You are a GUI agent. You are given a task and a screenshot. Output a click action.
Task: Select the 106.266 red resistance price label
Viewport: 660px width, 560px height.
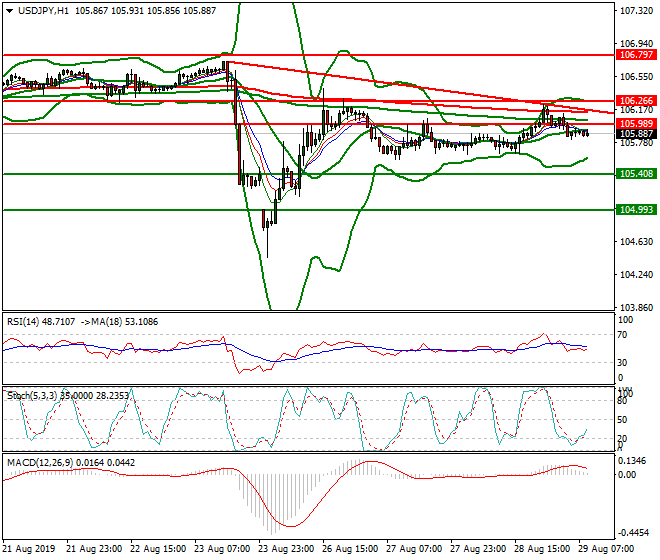[636, 101]
